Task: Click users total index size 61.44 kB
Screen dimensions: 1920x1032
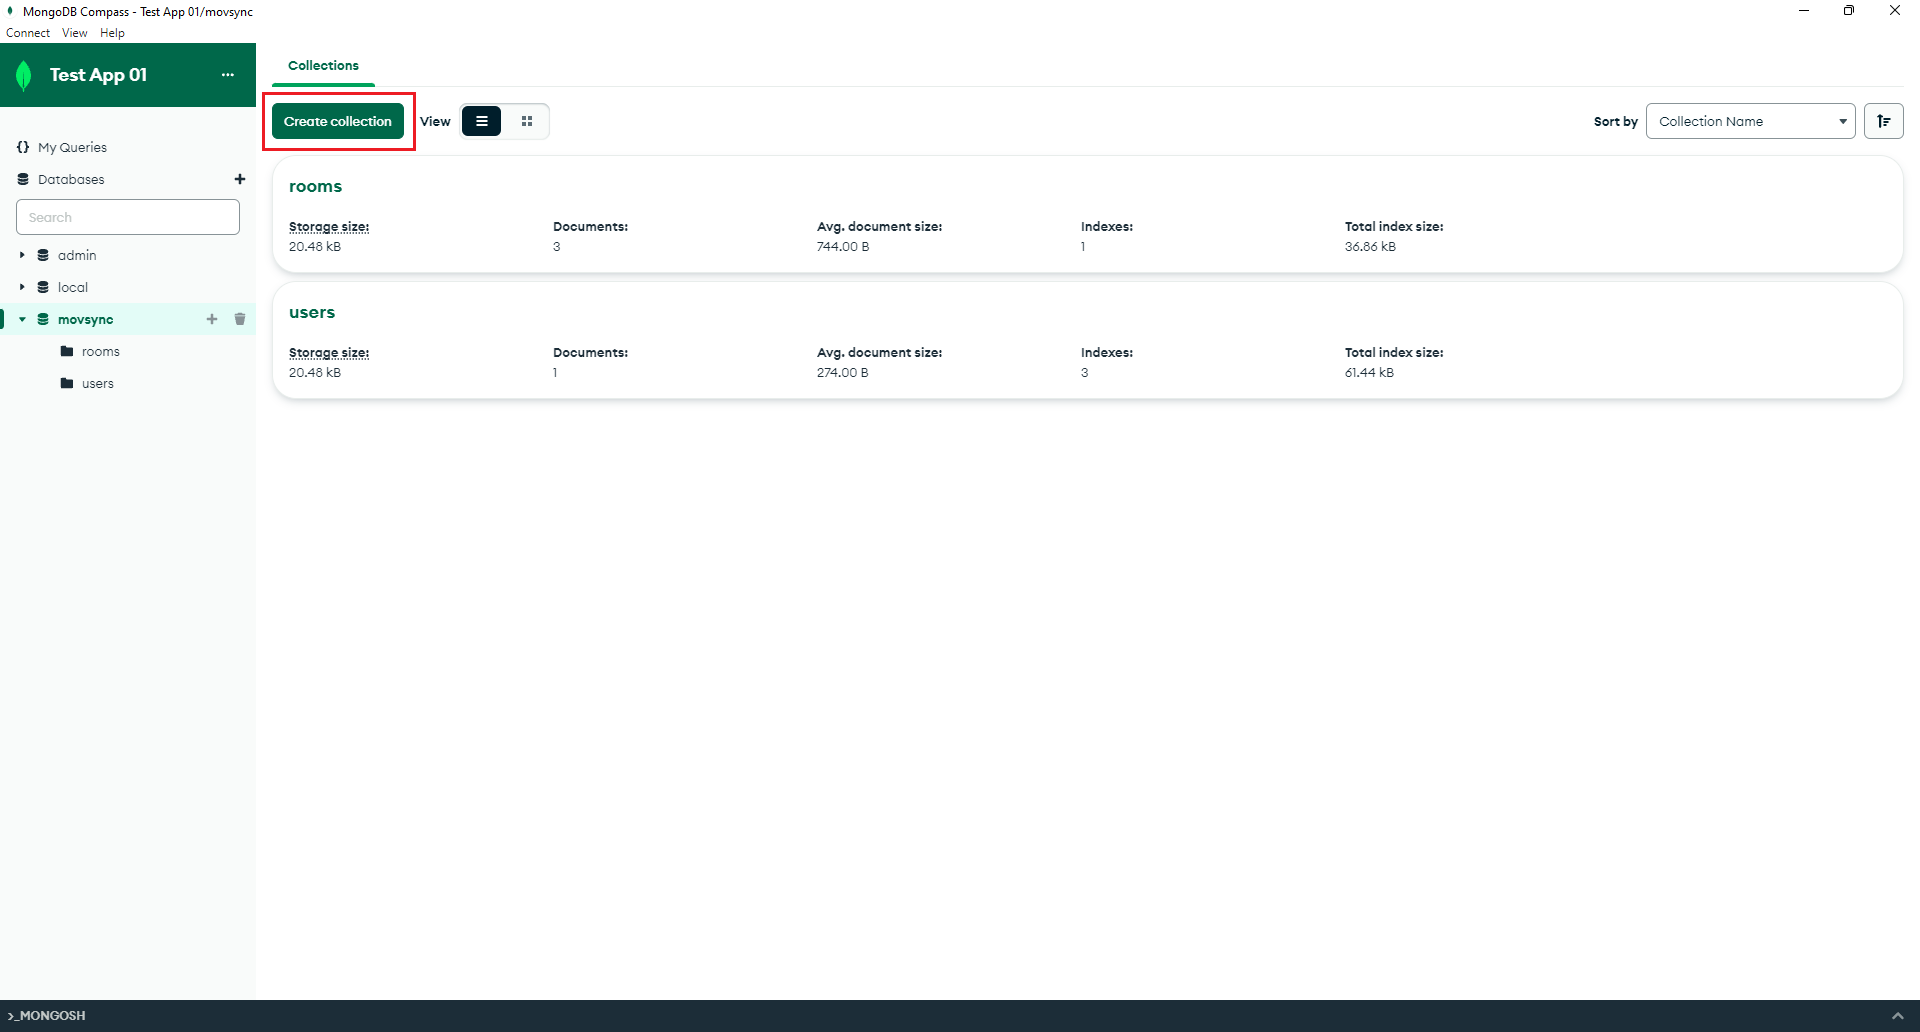Action: (x=1369, y=373)
